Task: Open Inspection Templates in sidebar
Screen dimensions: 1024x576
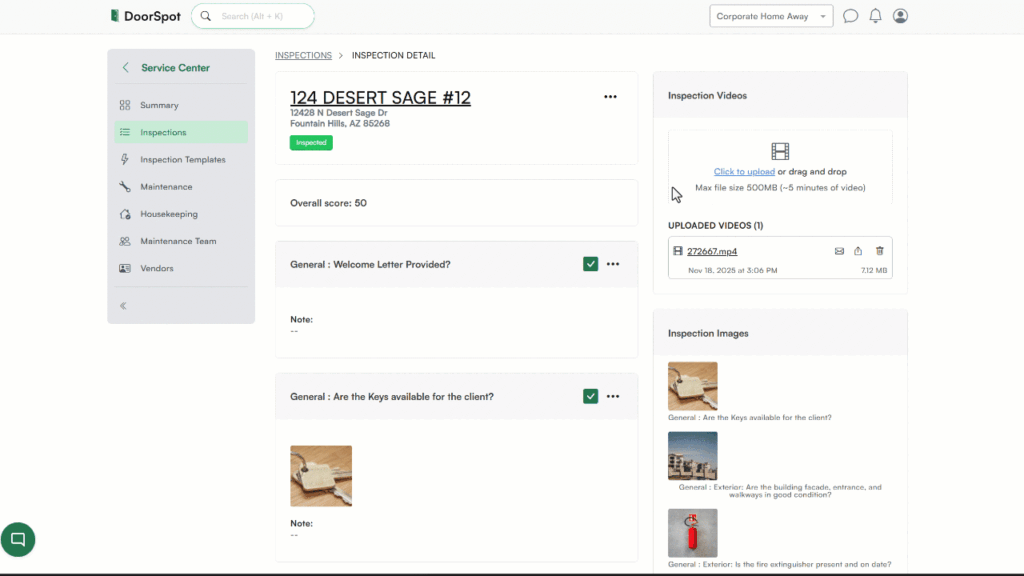Action: coord(182,160)
